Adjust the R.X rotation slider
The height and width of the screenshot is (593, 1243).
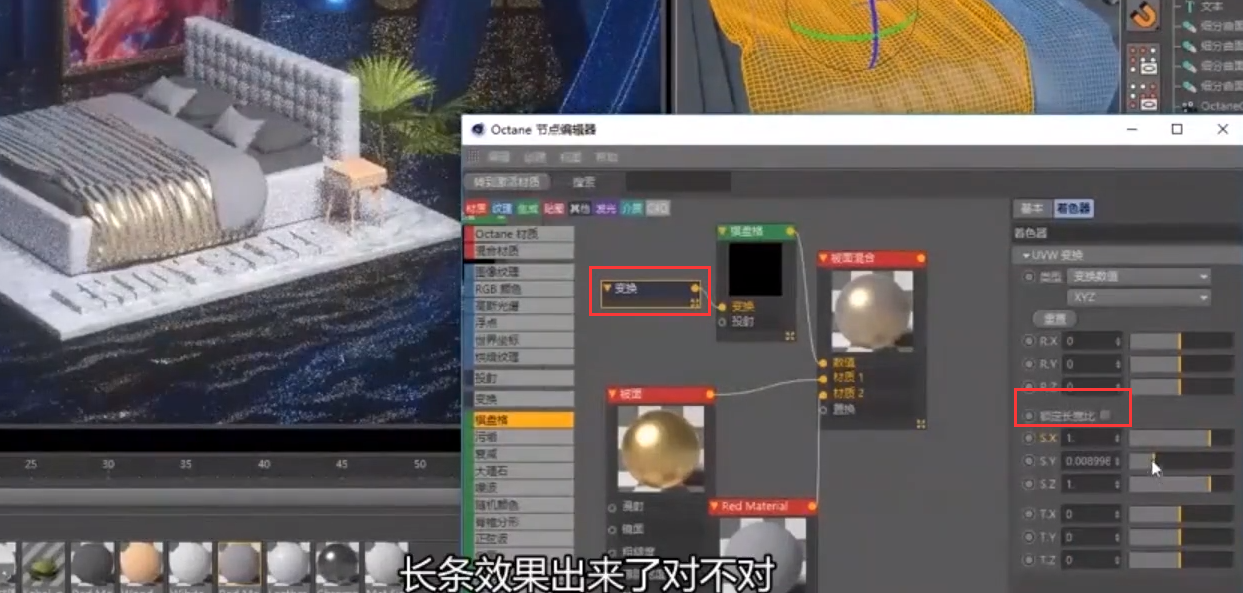tap(1180, 341)
